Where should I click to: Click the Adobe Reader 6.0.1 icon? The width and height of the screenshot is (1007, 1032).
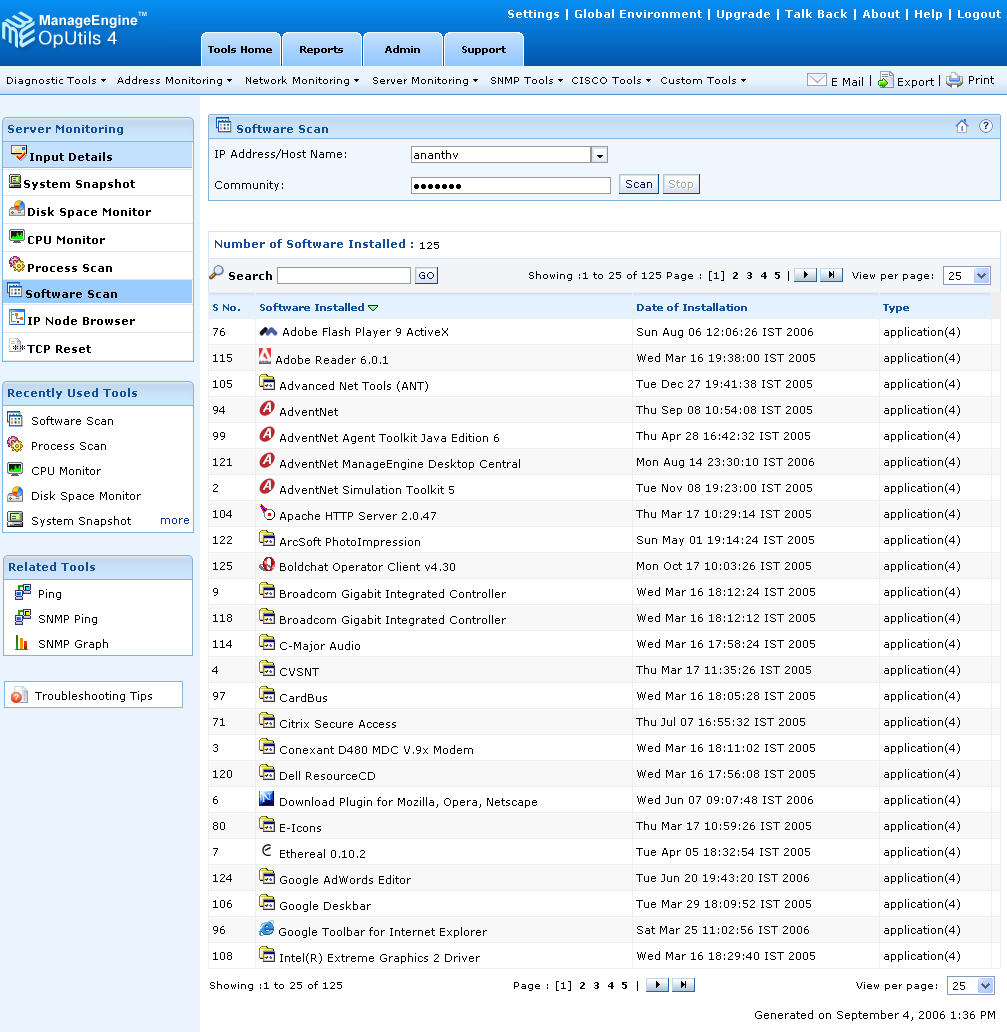[265, 357]
